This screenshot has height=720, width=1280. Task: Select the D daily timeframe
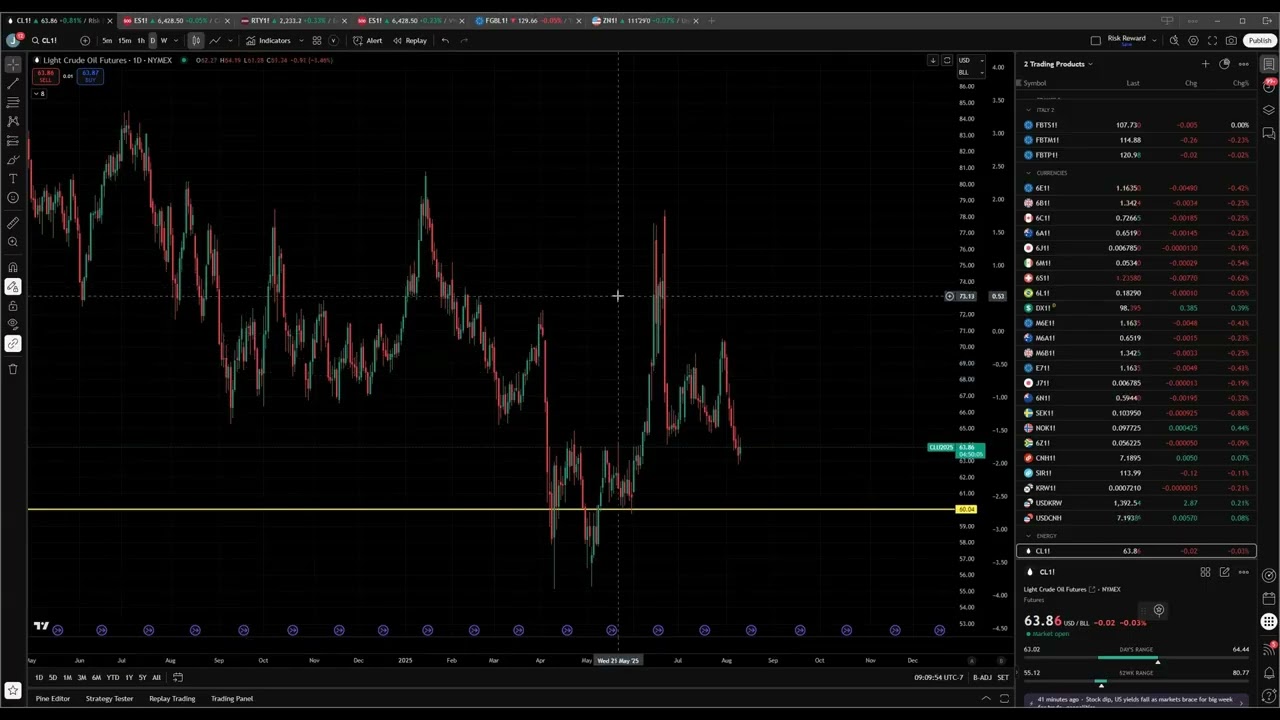(x=152, y=41)
